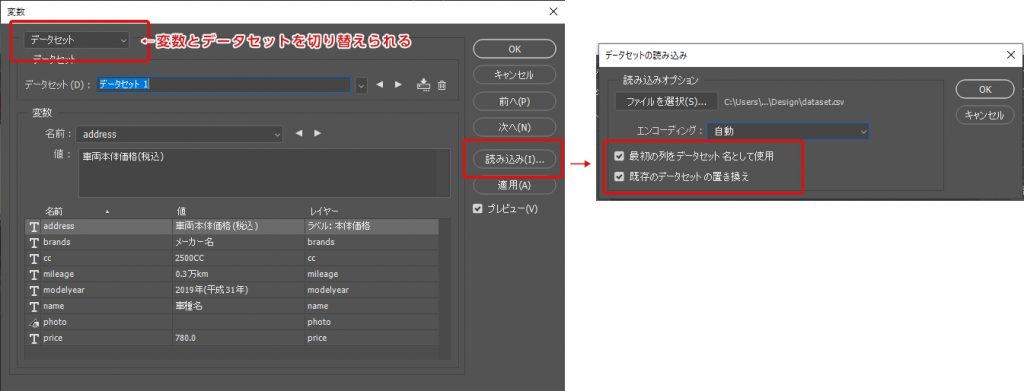Toggle 最初の列をデータセット名として使用 checkbox
This screenshot has width=1024, height=391.
619,156
